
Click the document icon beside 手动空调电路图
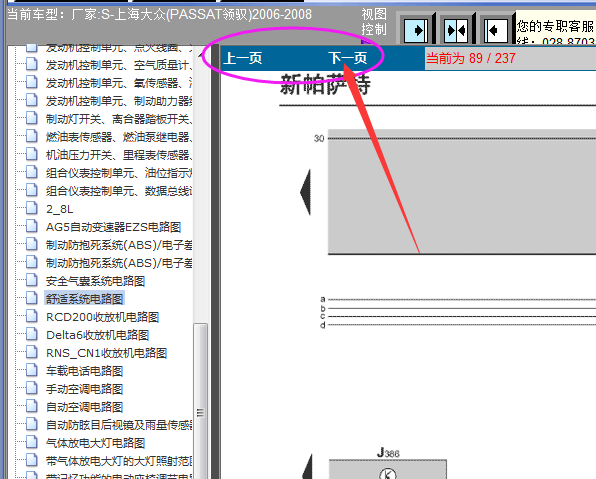32,389
